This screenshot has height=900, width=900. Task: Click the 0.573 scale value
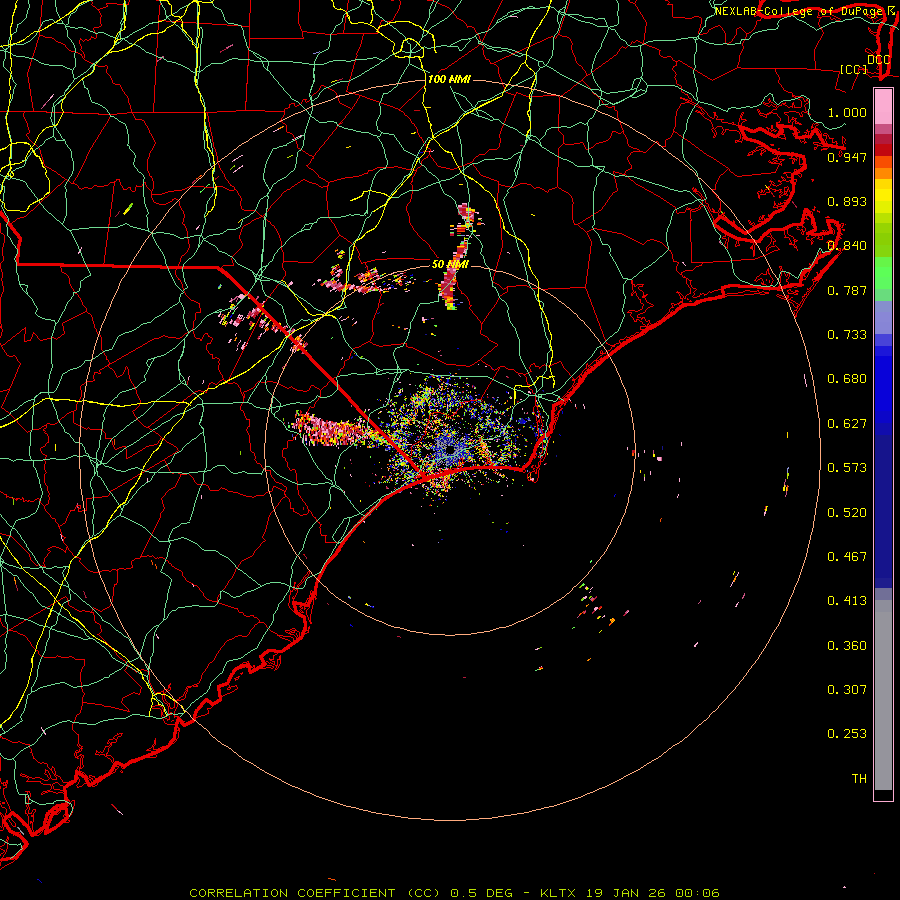(847, 467)
